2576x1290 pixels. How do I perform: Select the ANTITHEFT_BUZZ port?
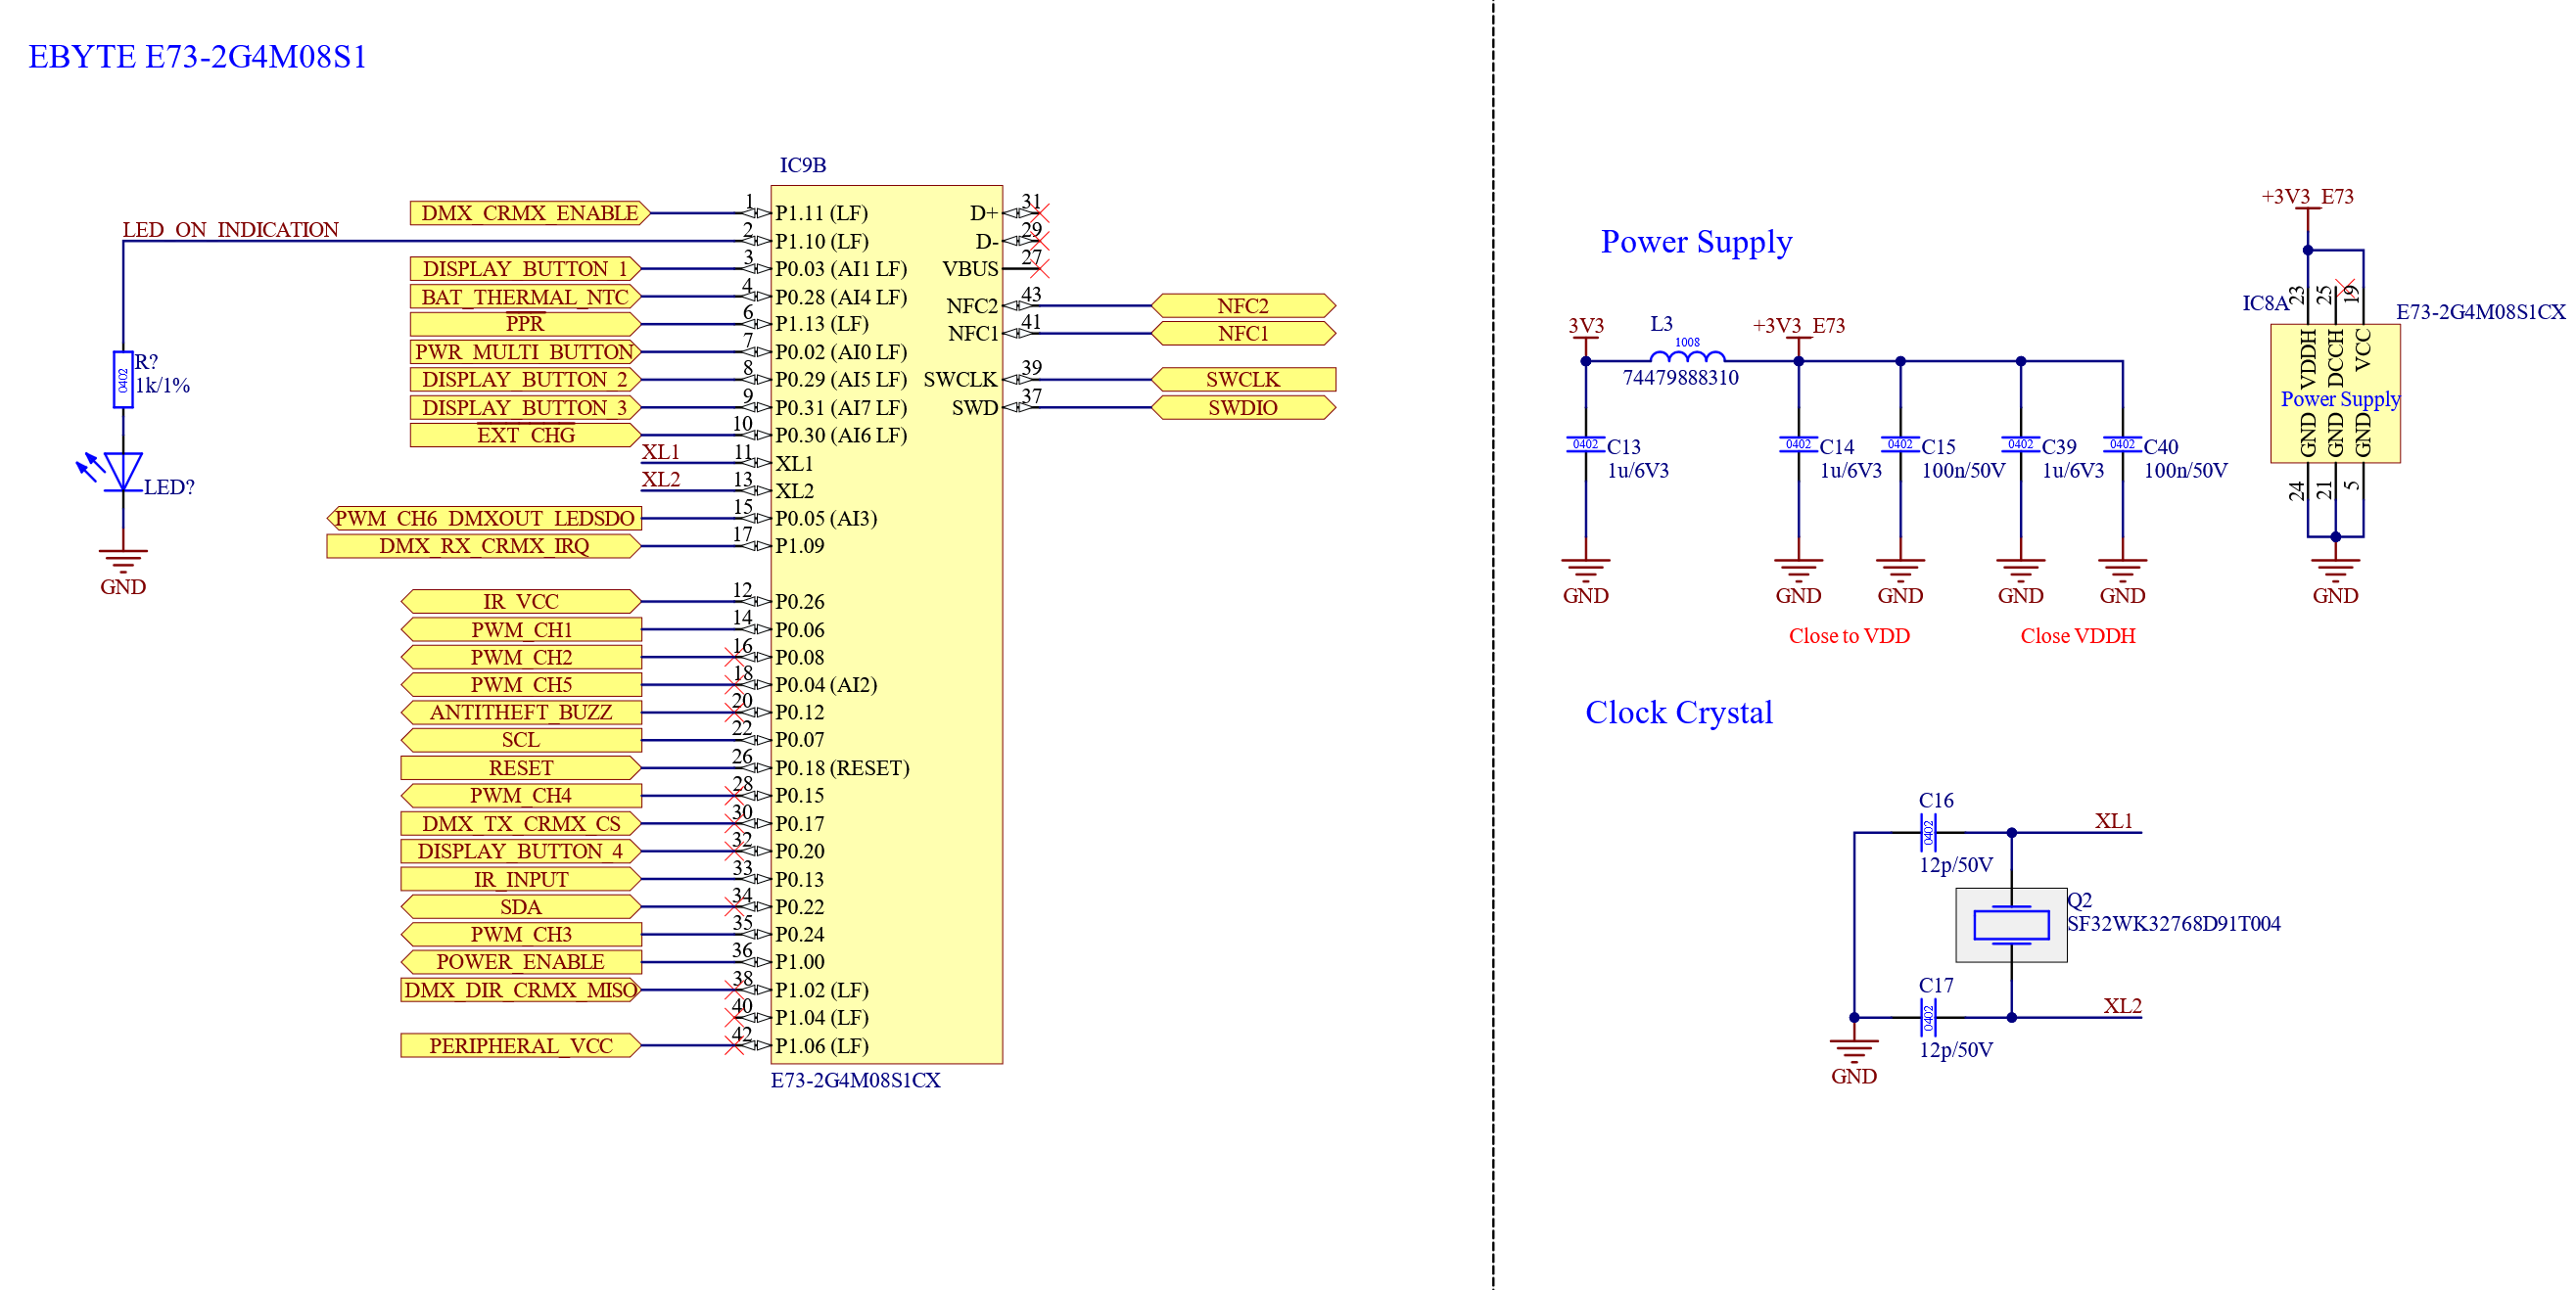click(x=521, y=712)
